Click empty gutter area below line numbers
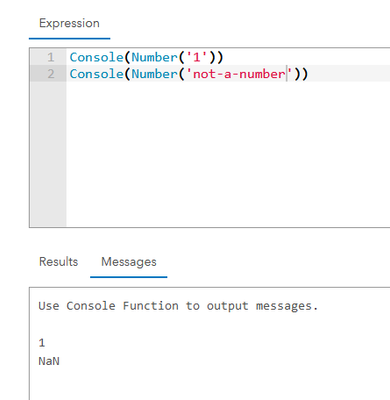Image resolution: width=390 pixels, height=400 pixels. coord(48,153)
